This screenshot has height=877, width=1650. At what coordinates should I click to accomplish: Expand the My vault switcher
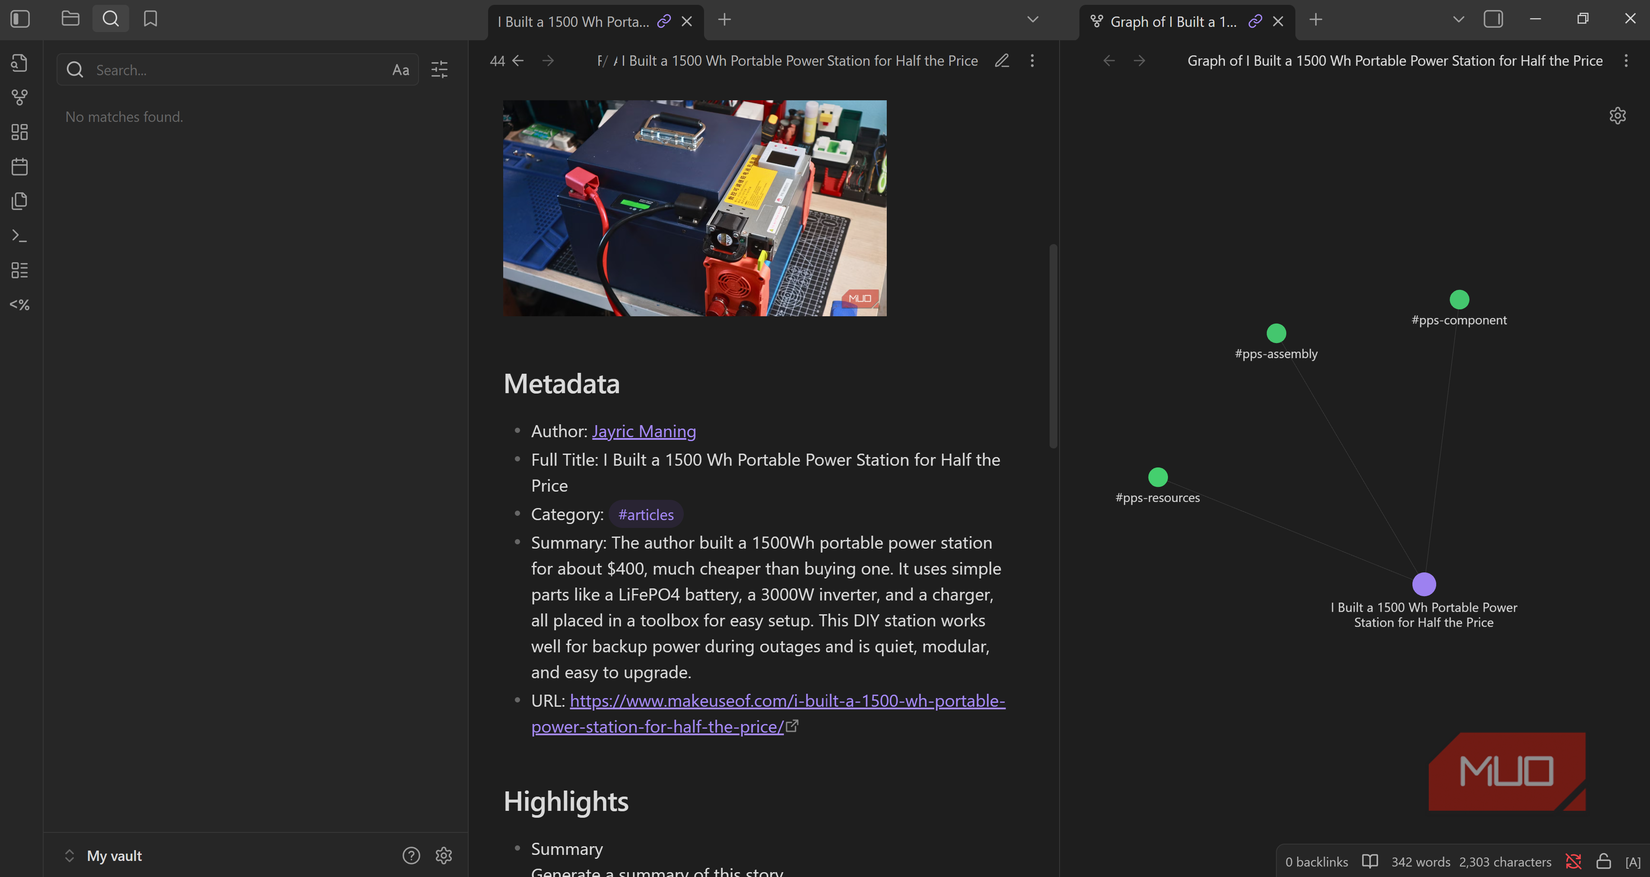(x=103, y=856)
